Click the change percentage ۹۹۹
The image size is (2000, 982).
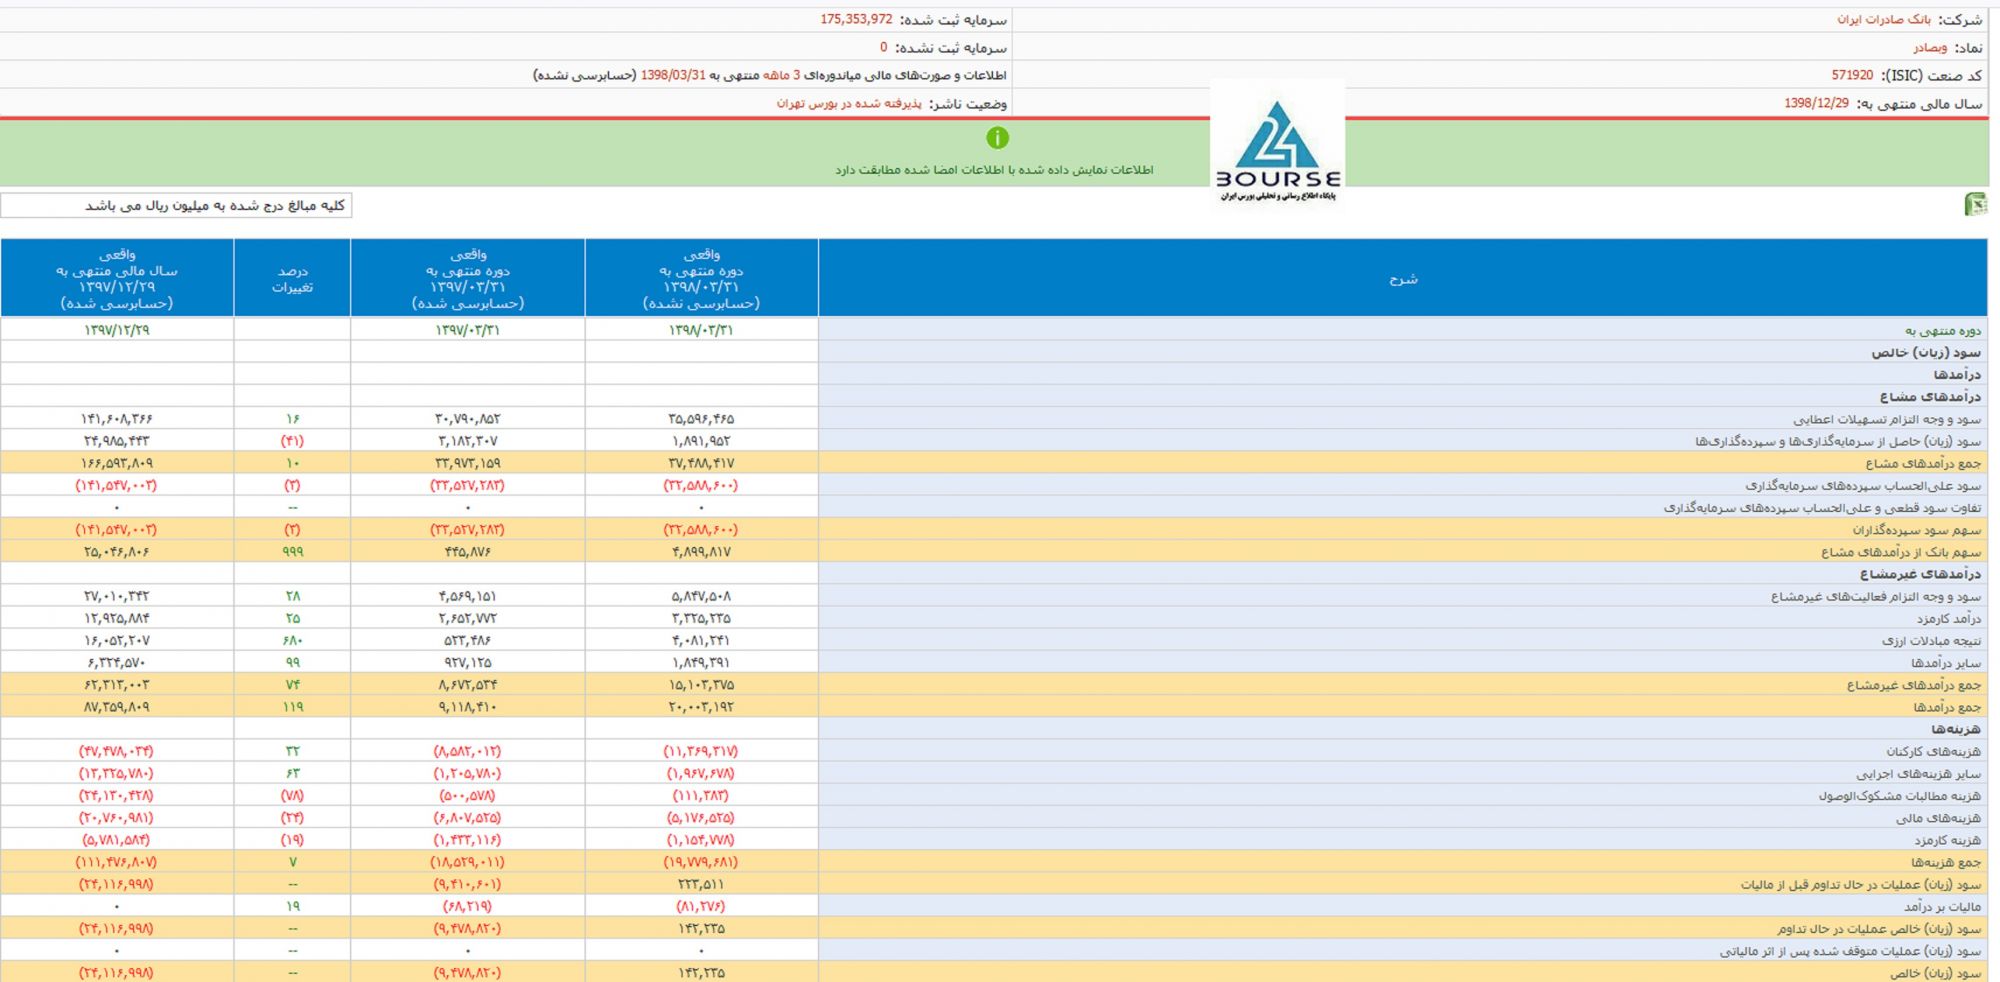[x=292, y=552]
